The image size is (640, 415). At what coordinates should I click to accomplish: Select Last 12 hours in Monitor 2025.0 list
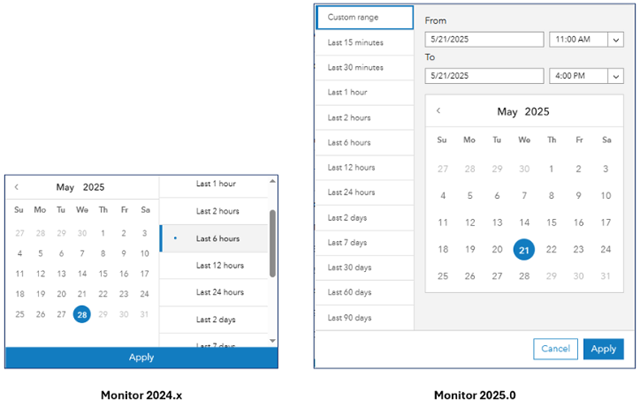point(365,167)
